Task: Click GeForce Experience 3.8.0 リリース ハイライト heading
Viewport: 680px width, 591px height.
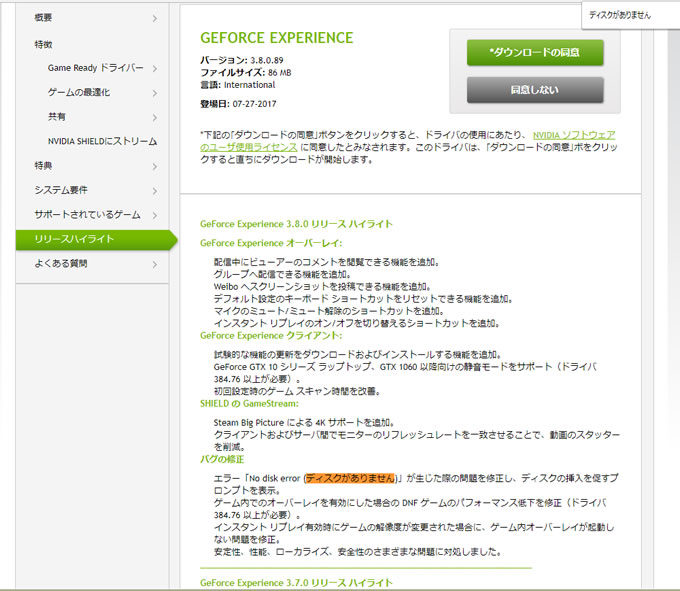Action: (296, 224)
